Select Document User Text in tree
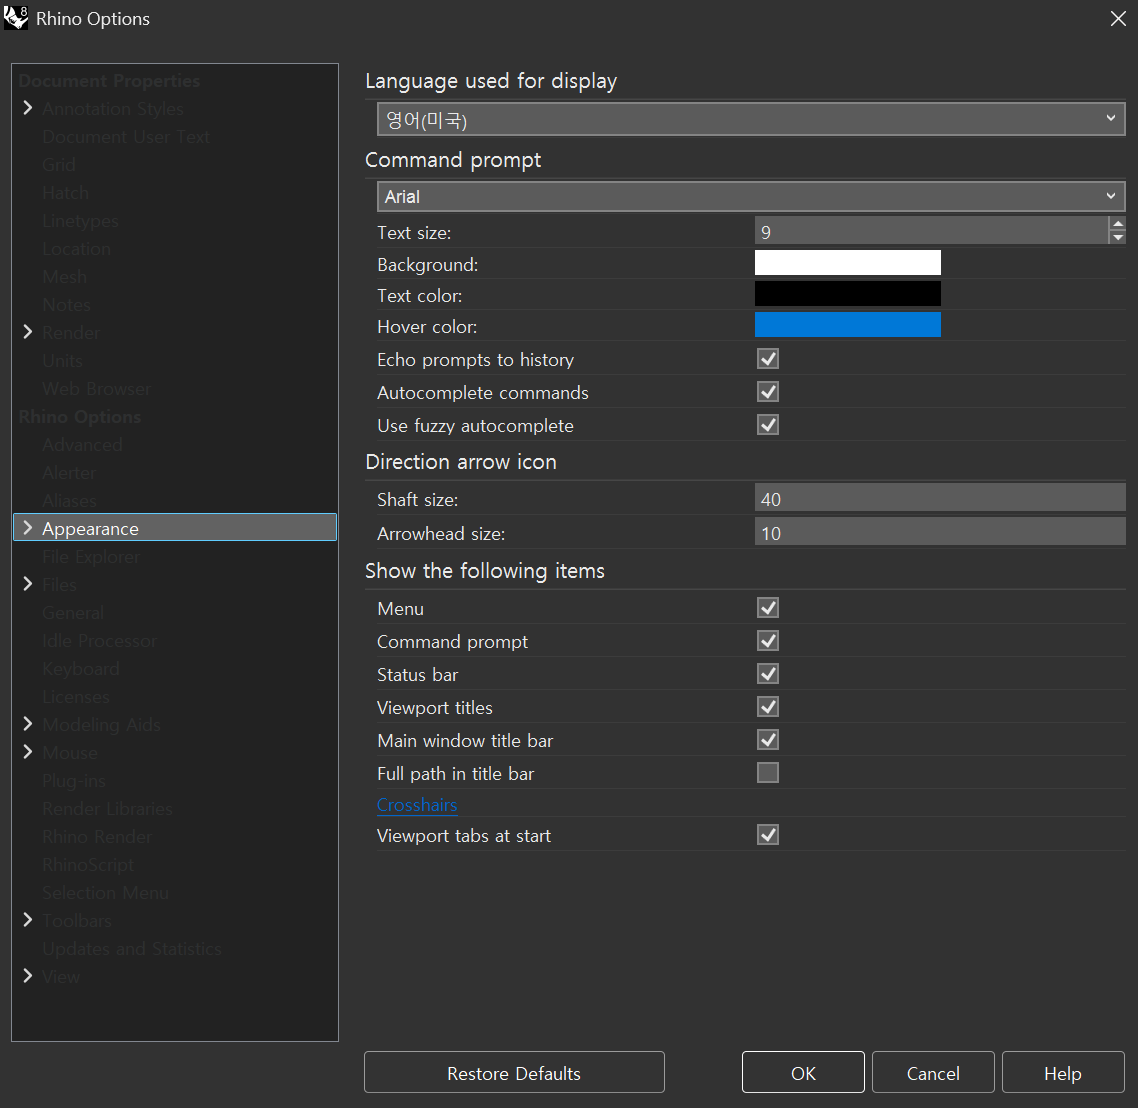This screenshot has width=1138, height=1108. click(126, 136)
